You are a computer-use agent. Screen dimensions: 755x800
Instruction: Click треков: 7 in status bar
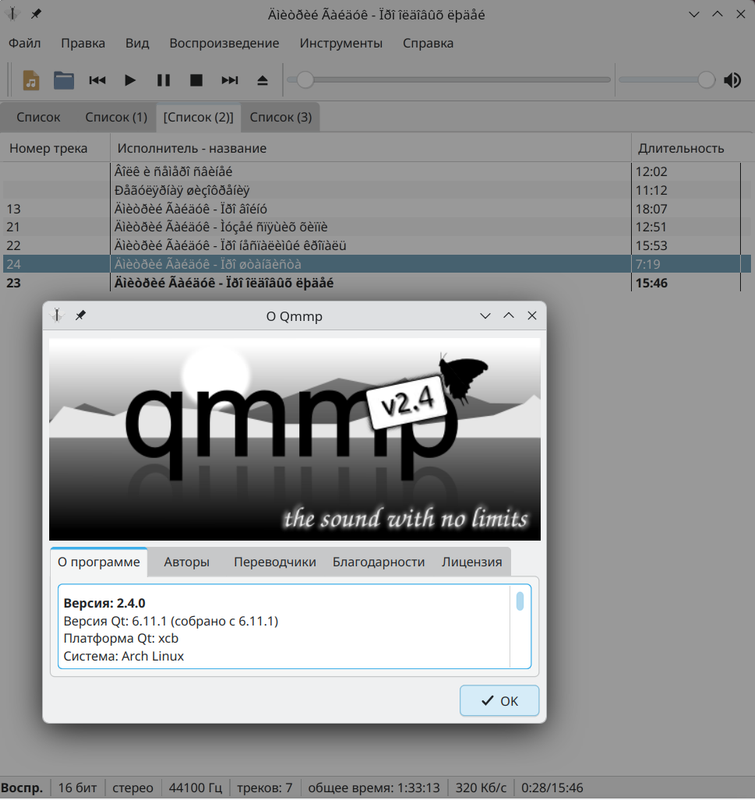[x=265, y=787]
